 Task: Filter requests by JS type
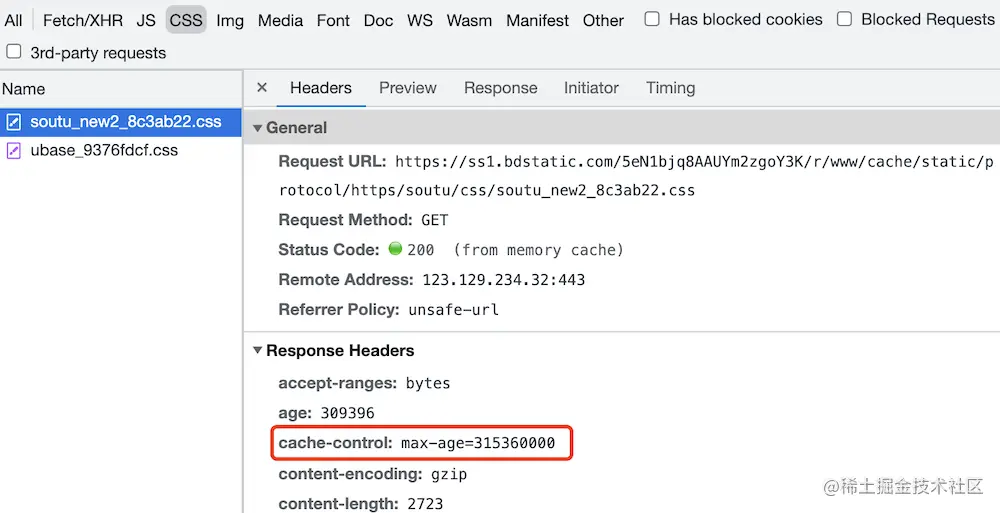tap(146, 20)
